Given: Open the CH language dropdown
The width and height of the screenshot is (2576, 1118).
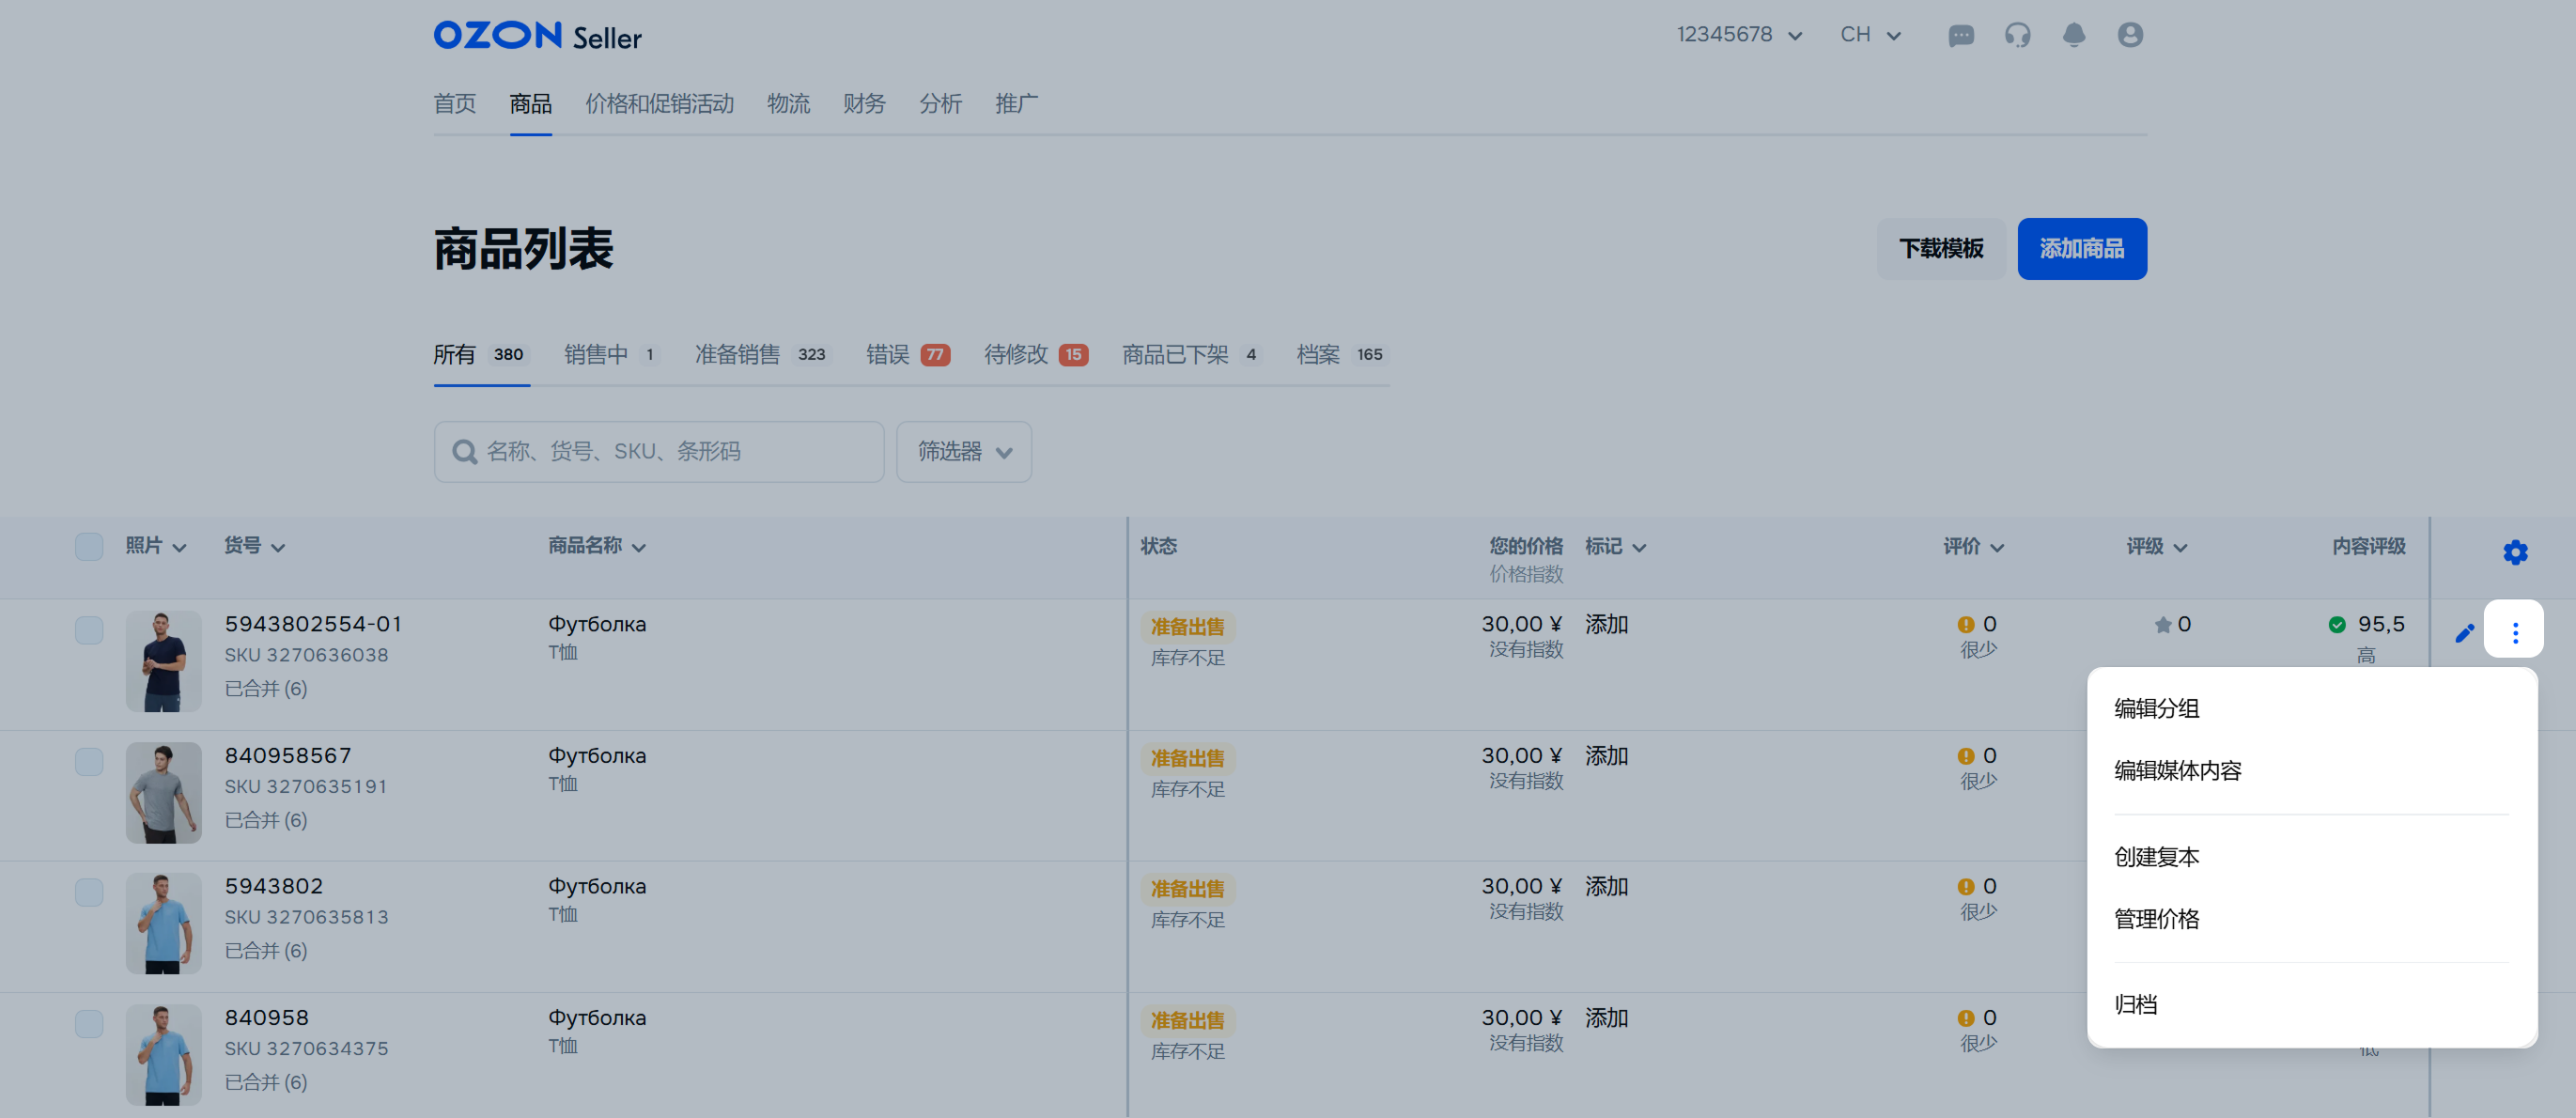Looking at the screenshot, I should (x=1869, y=35).
